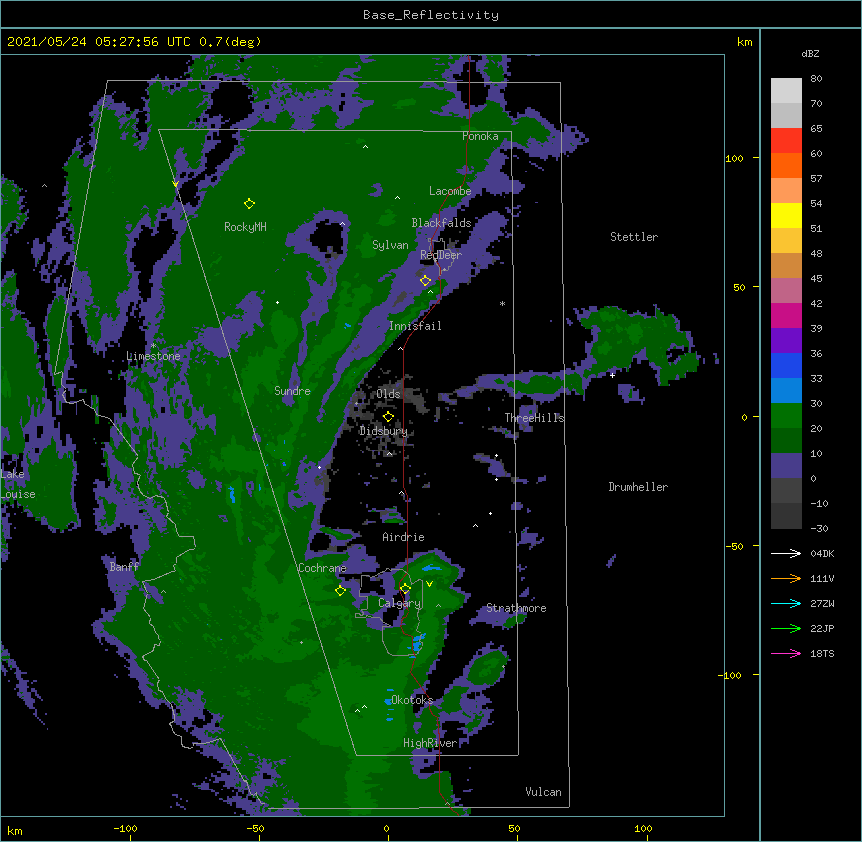Click the Stettler city label
Viewport: 862px width, 842px height.
tap(634, 237)
